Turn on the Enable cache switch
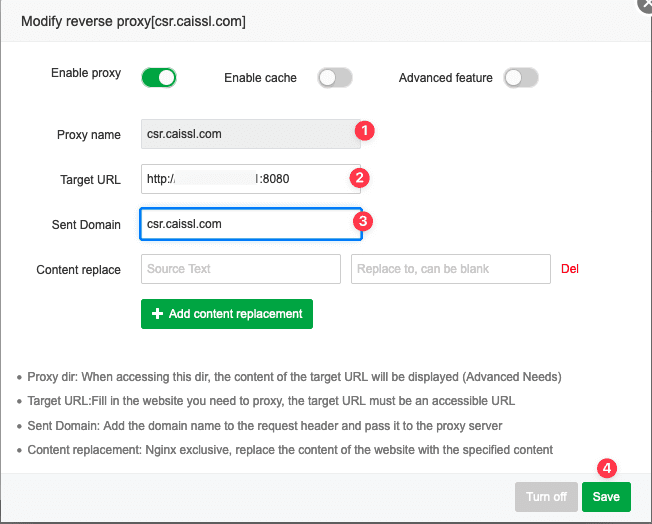 [335, 78]
